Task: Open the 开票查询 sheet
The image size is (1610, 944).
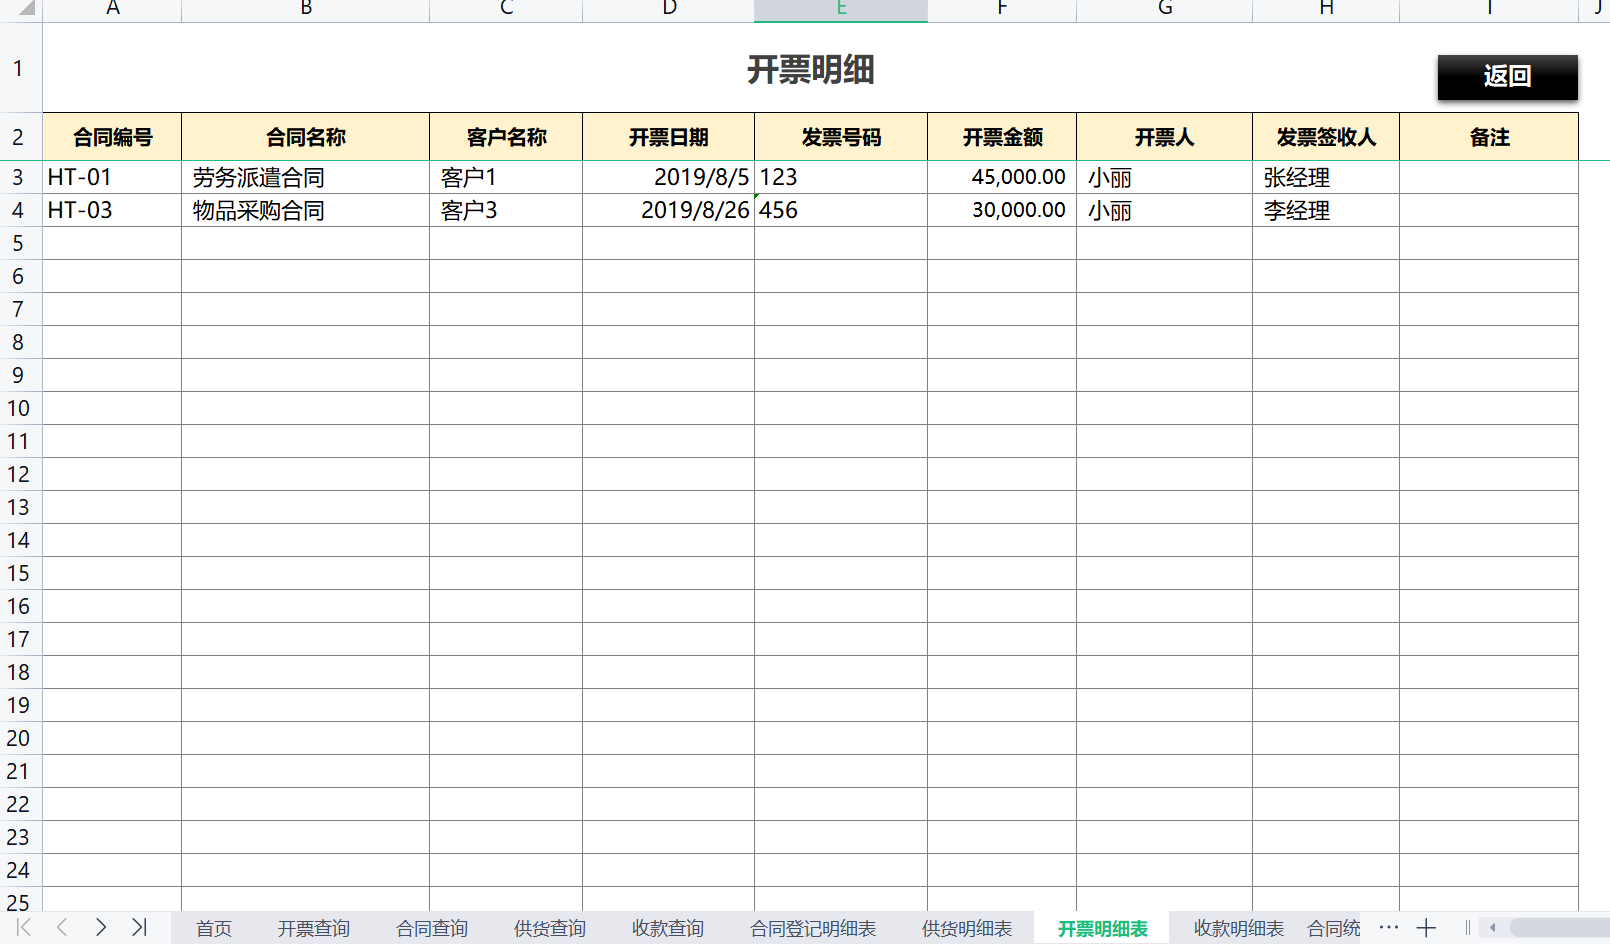Action: [313, 928]
